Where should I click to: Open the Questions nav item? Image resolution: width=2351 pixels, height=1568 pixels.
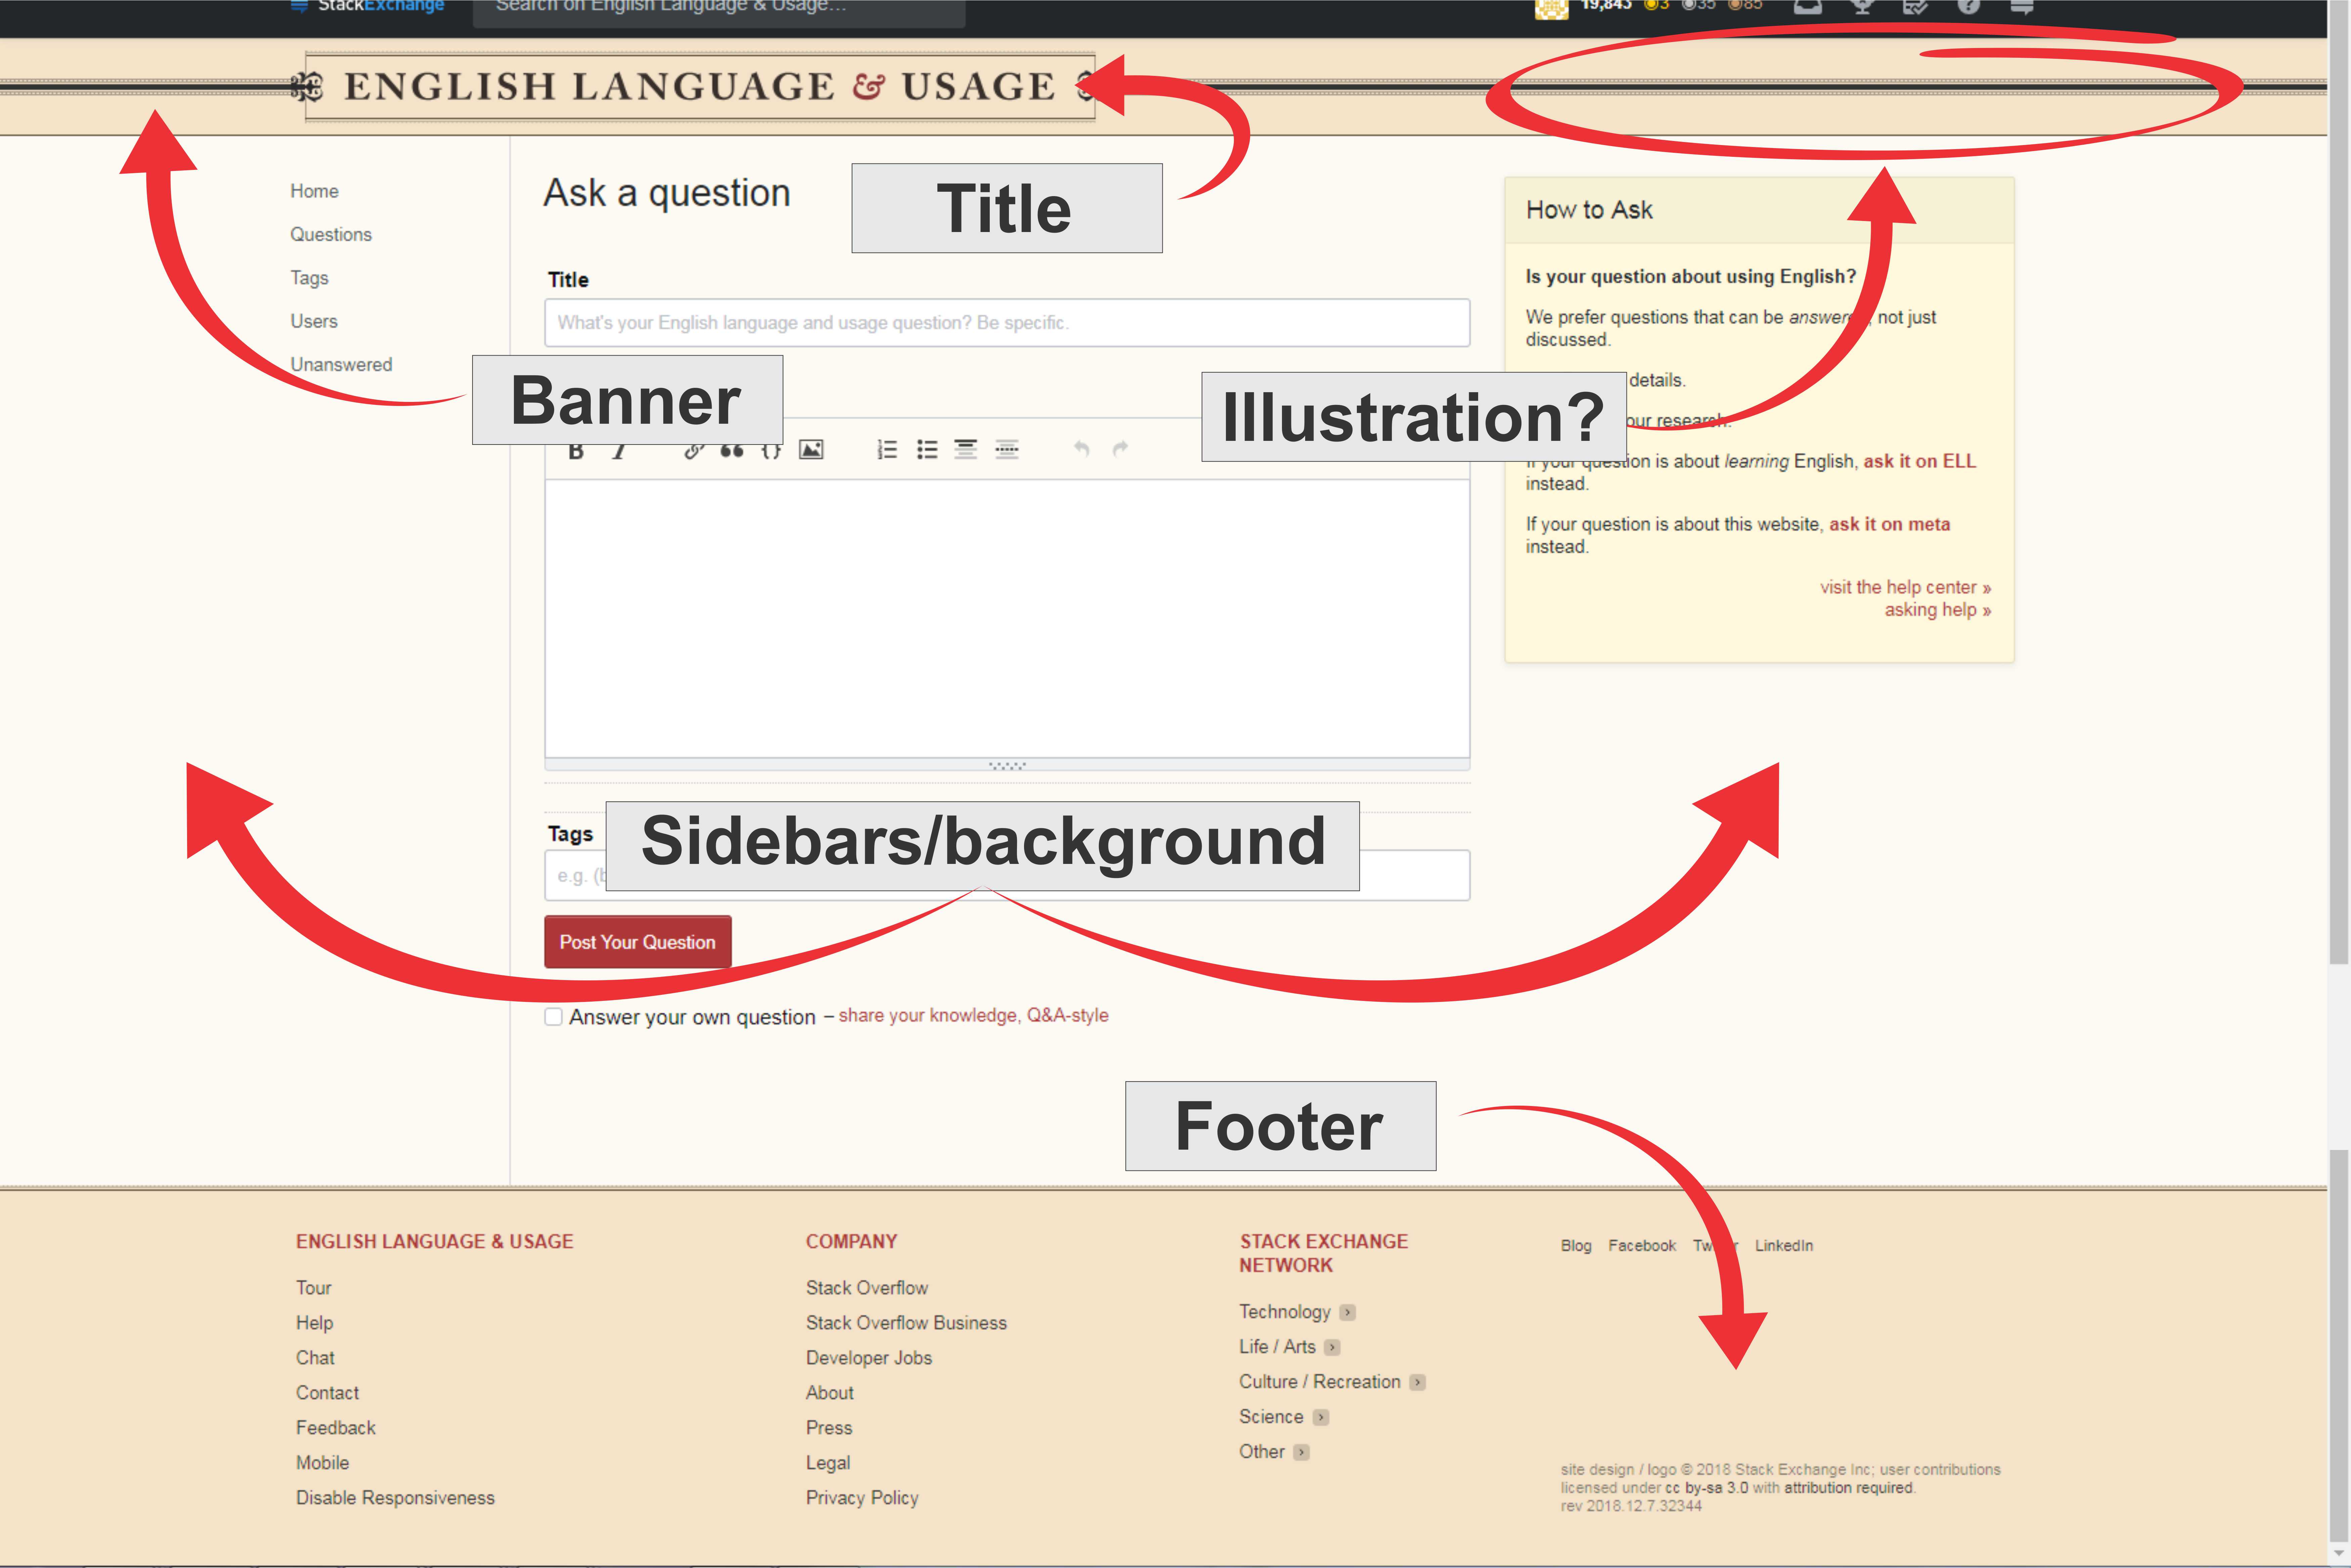[x=331, y=234]
